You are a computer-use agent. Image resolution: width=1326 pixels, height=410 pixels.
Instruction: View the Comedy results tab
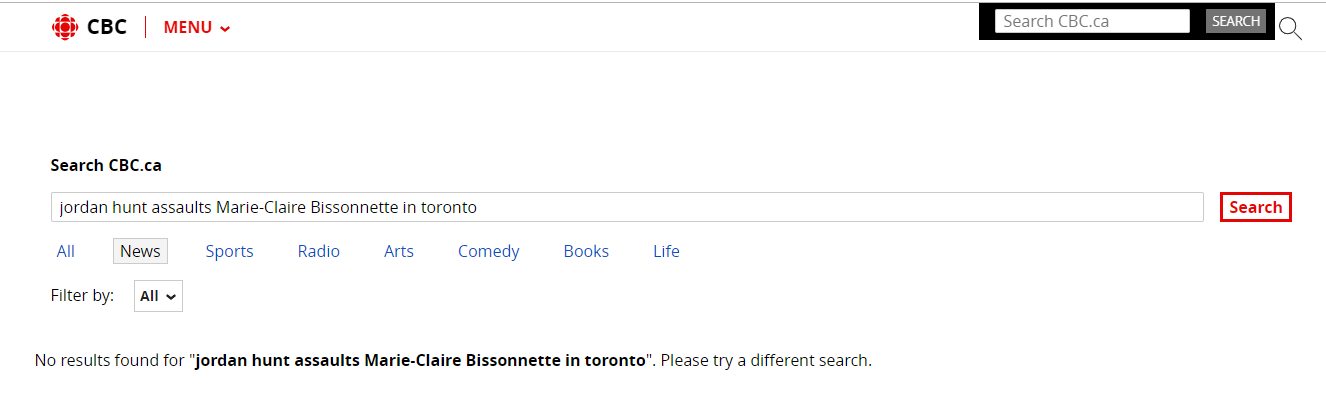pos(488,251)
